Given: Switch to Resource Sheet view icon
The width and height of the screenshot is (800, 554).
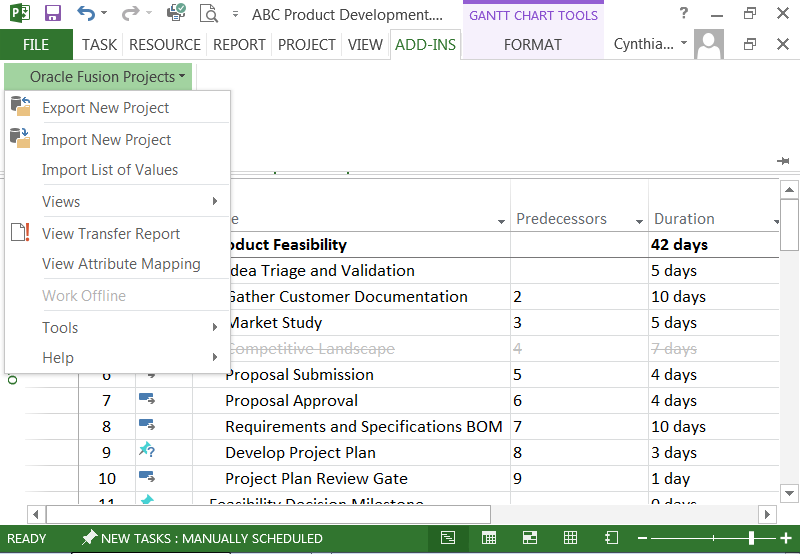Looking at the screenshot, I should point(569,538).
